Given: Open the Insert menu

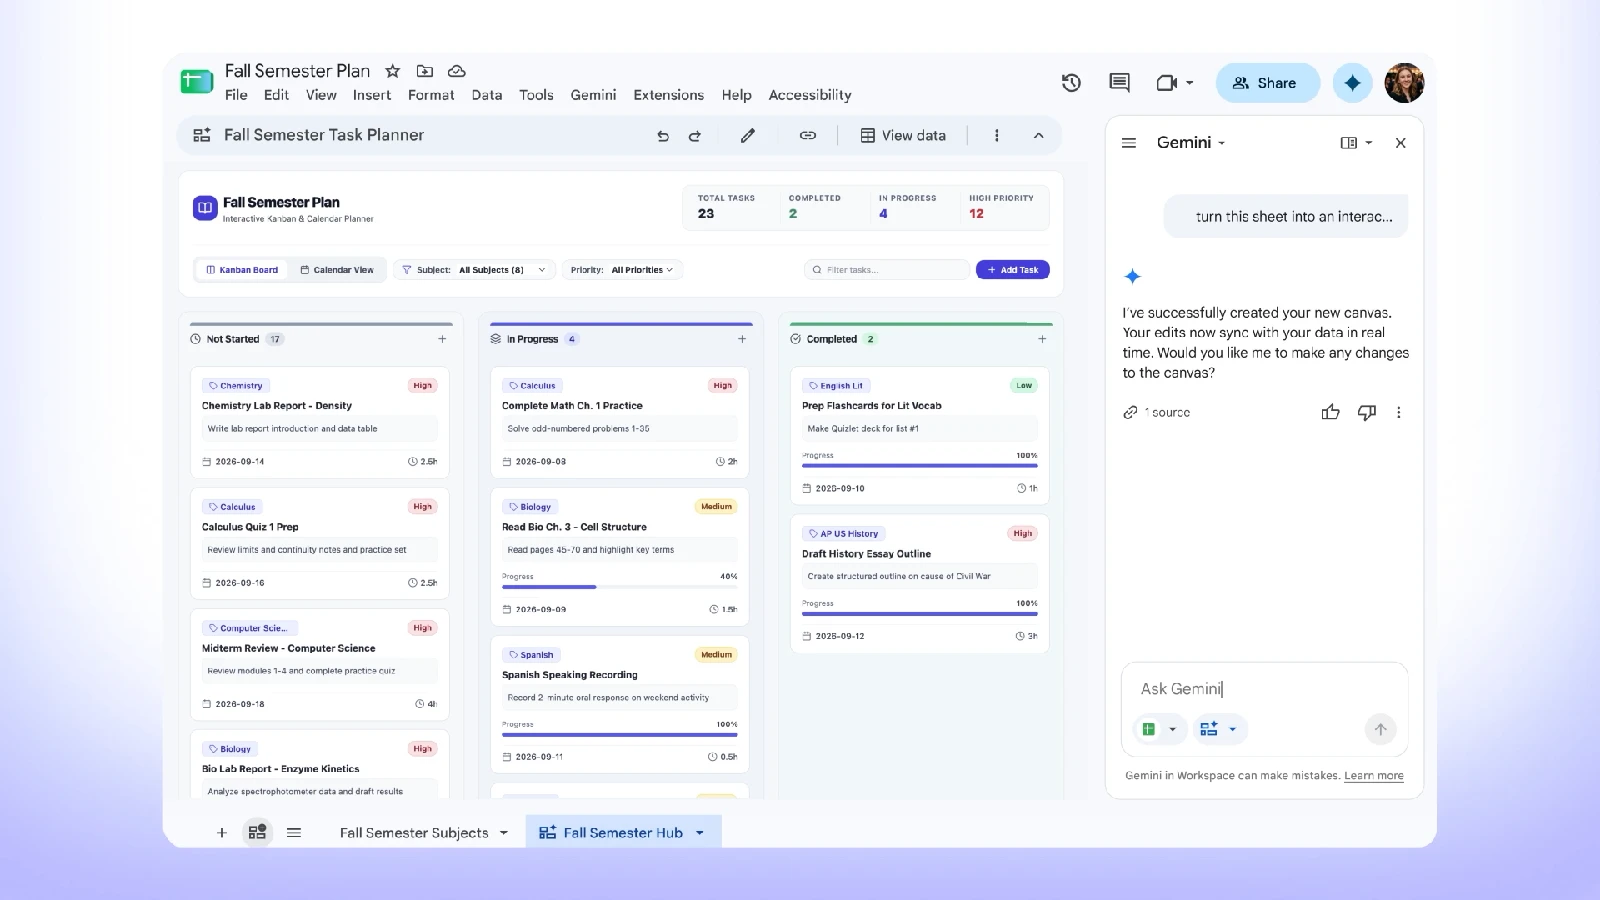Looking at the screenshot, I should pos(372,95).
